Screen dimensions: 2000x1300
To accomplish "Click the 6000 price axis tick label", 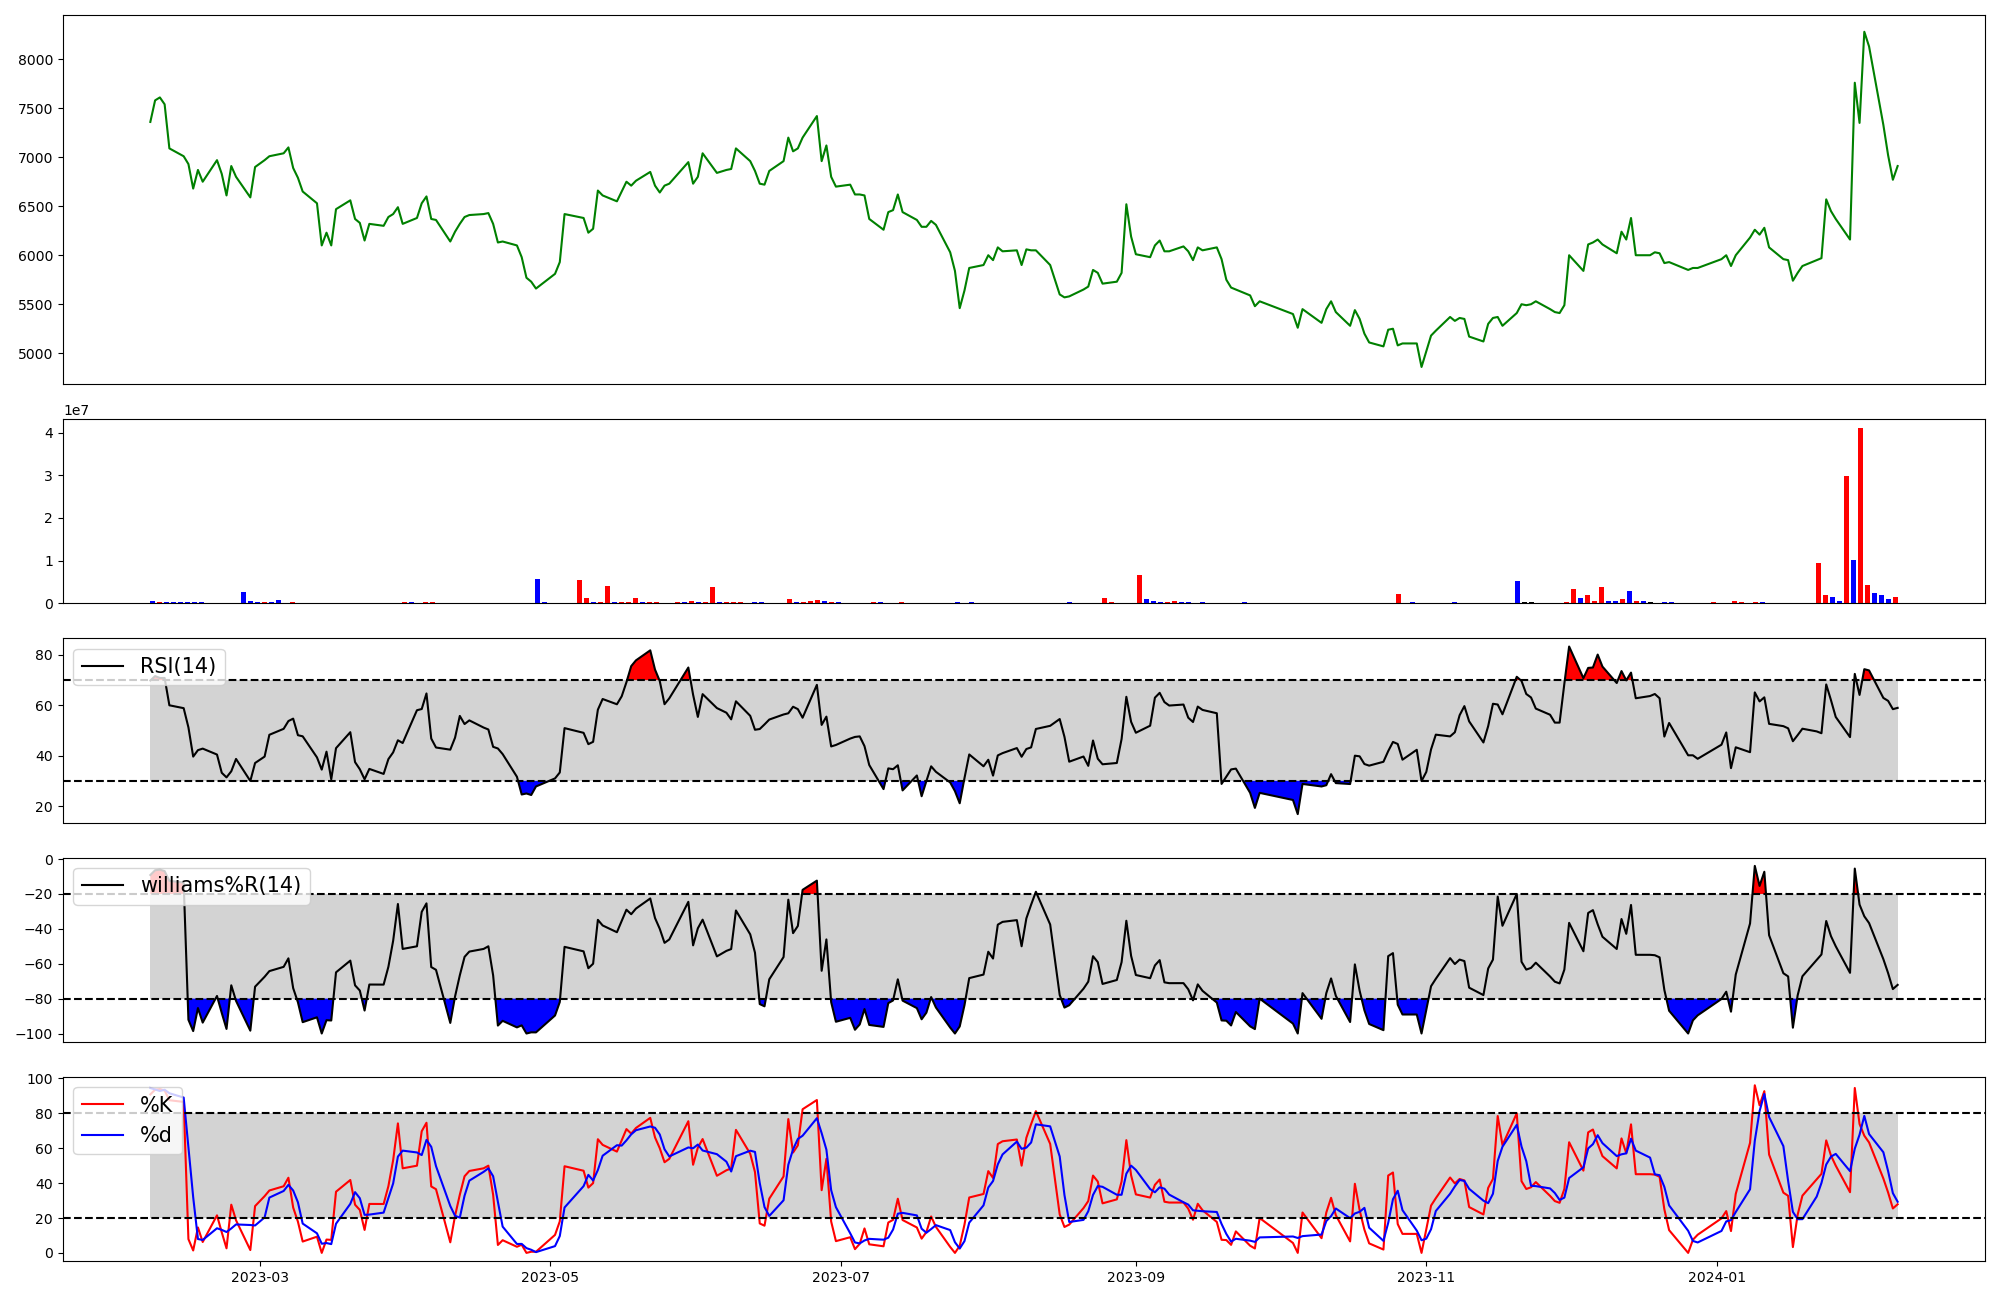I will 35,256.
